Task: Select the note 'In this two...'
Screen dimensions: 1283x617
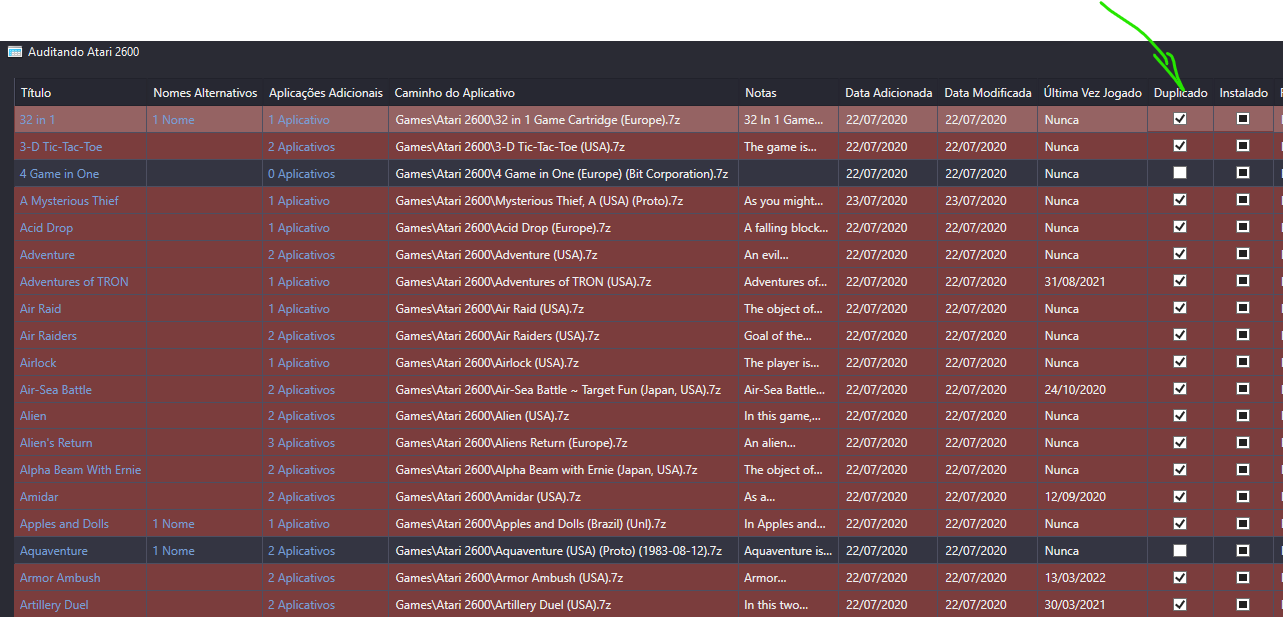Action: [x=780, y=605]
